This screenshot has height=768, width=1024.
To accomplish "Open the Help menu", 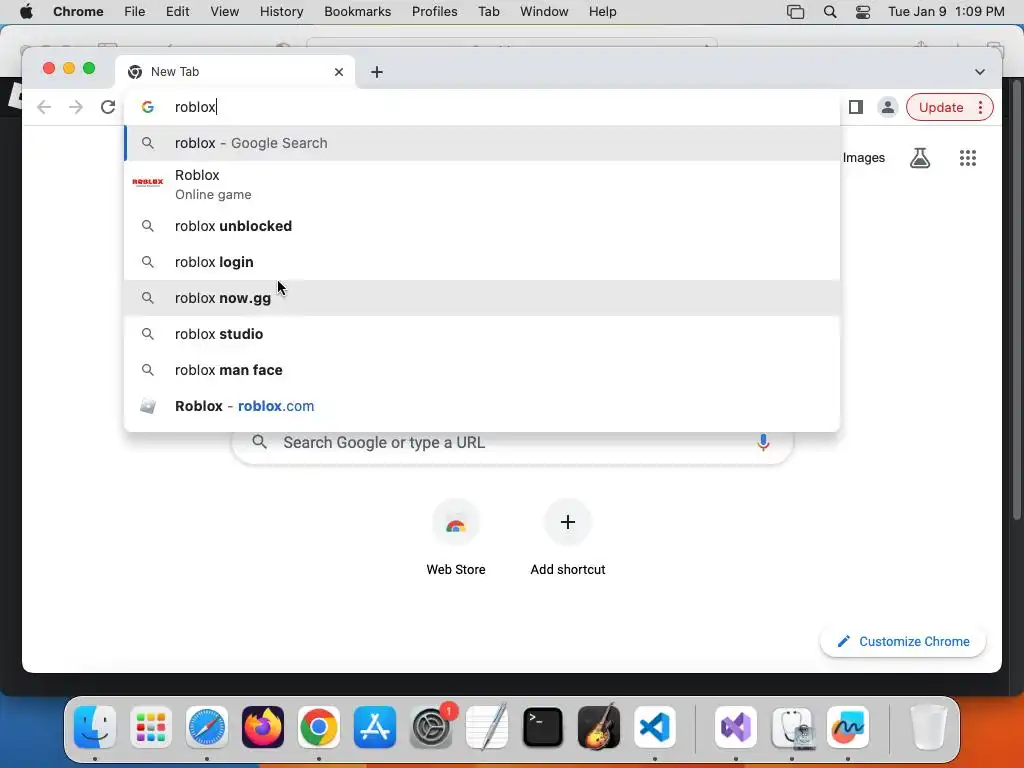I will (602, 12).
